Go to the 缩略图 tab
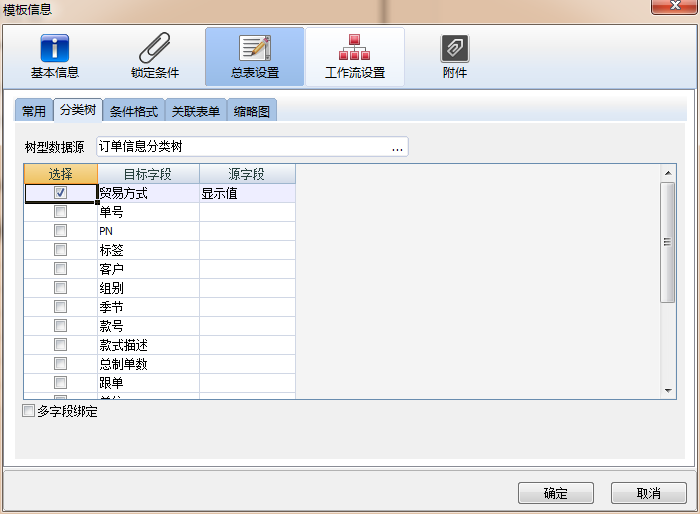Screen dimensions: 700x514 [252, 111]
